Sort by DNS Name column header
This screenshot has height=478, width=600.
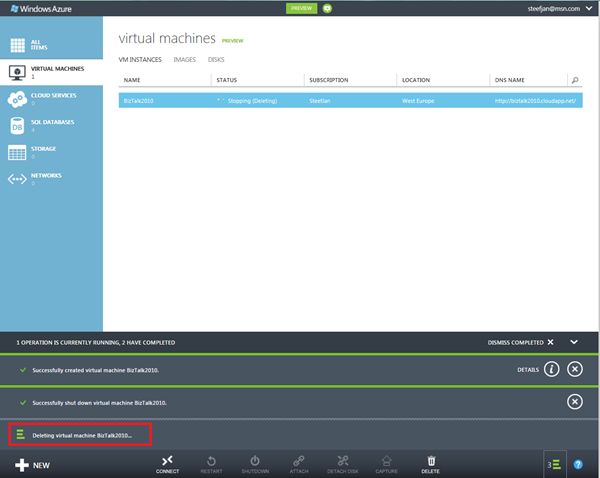click(x=509, y=80)
